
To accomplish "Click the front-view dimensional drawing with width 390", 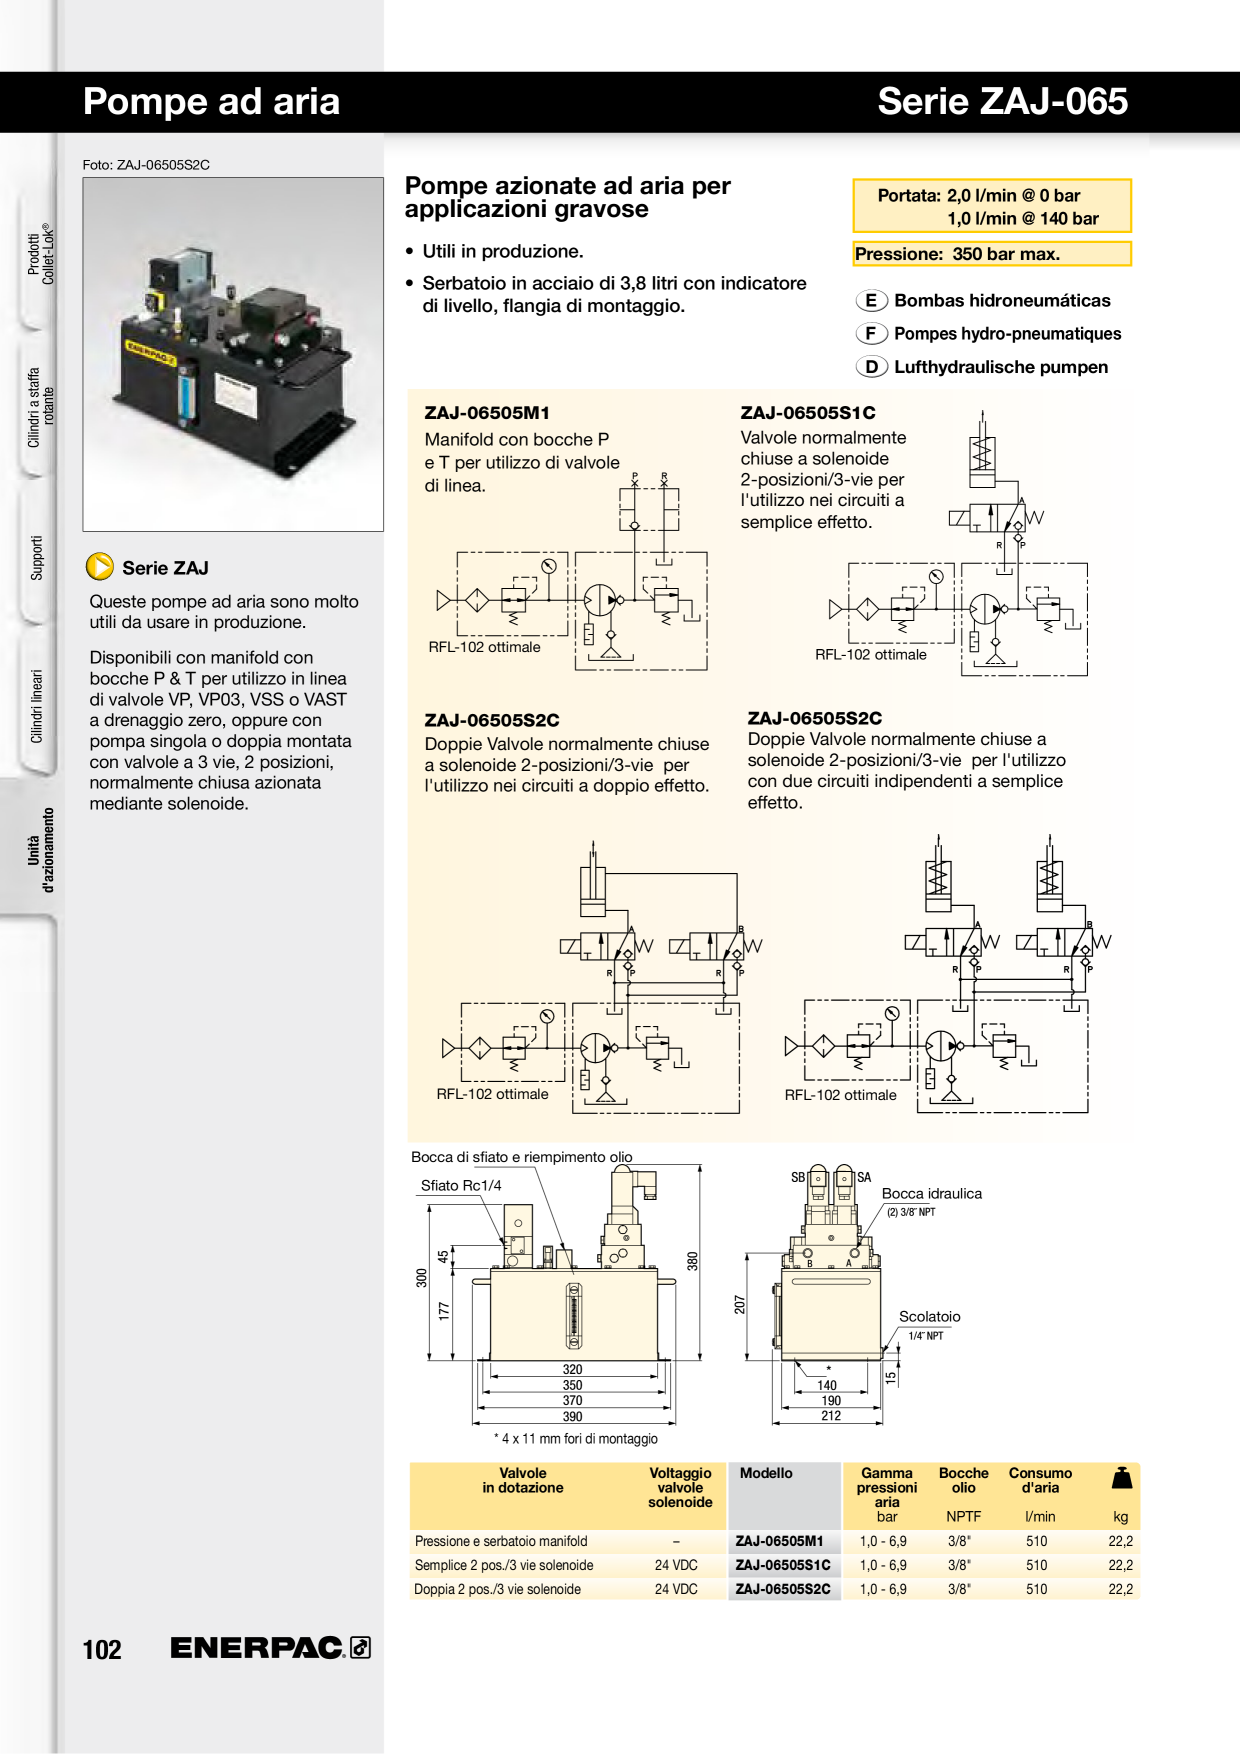I will [x=560, y=1296].
